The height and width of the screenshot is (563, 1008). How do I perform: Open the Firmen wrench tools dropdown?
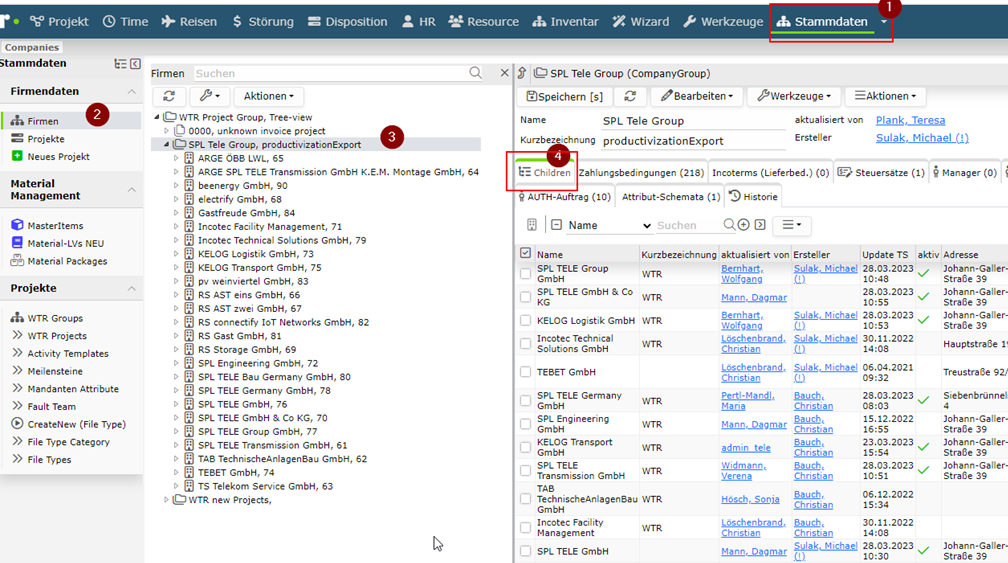(x=210, y=96)
